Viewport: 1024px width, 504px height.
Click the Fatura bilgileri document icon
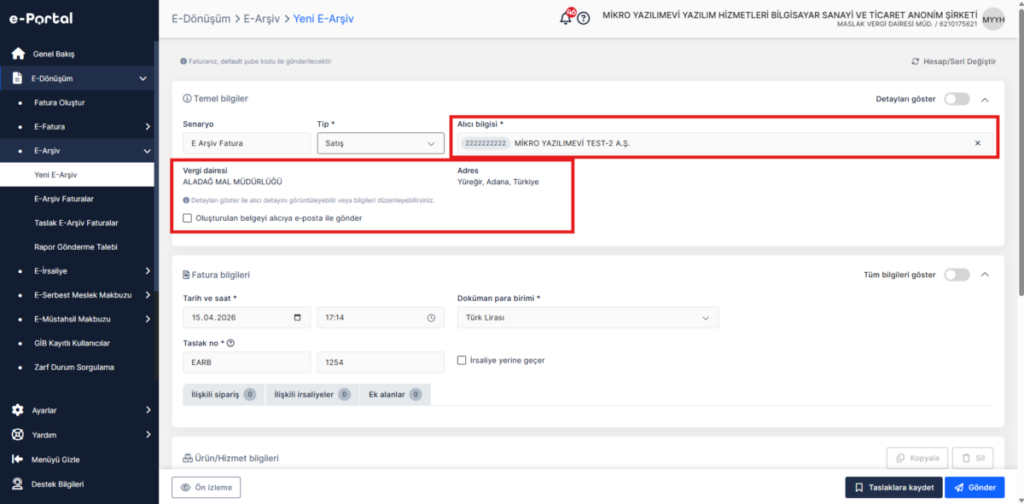187,276
